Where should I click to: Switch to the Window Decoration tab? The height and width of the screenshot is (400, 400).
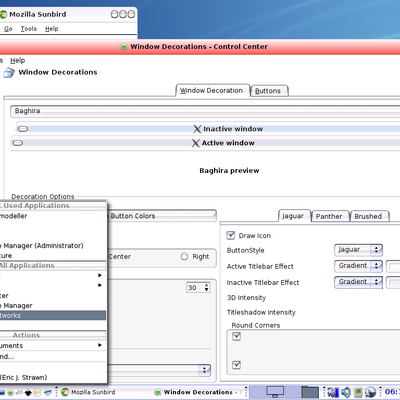click(212, 90)
